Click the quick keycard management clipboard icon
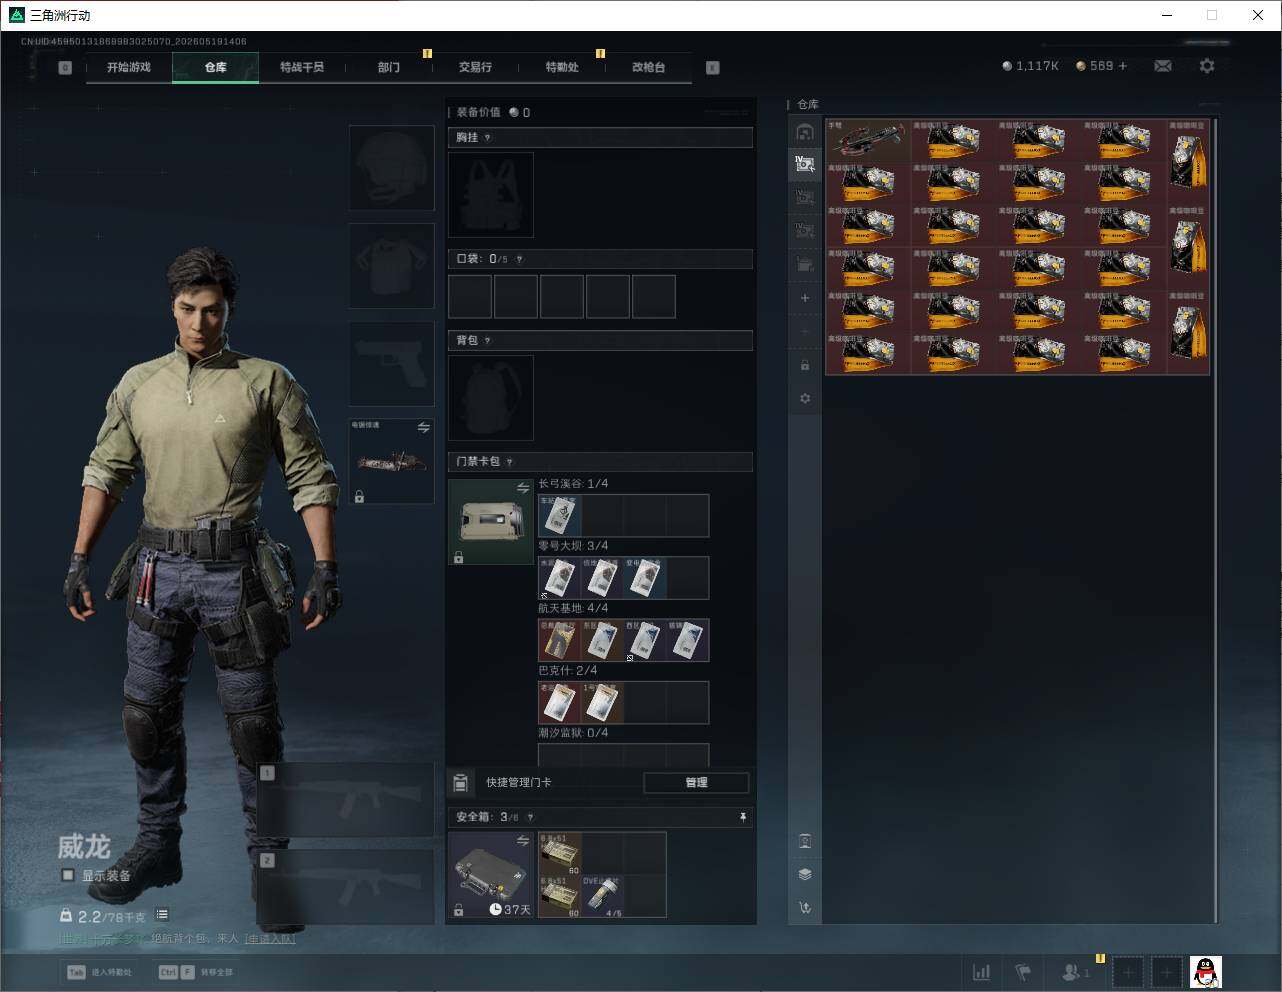The height and width of the screenshot is (992, 1282). coord(461,782)
